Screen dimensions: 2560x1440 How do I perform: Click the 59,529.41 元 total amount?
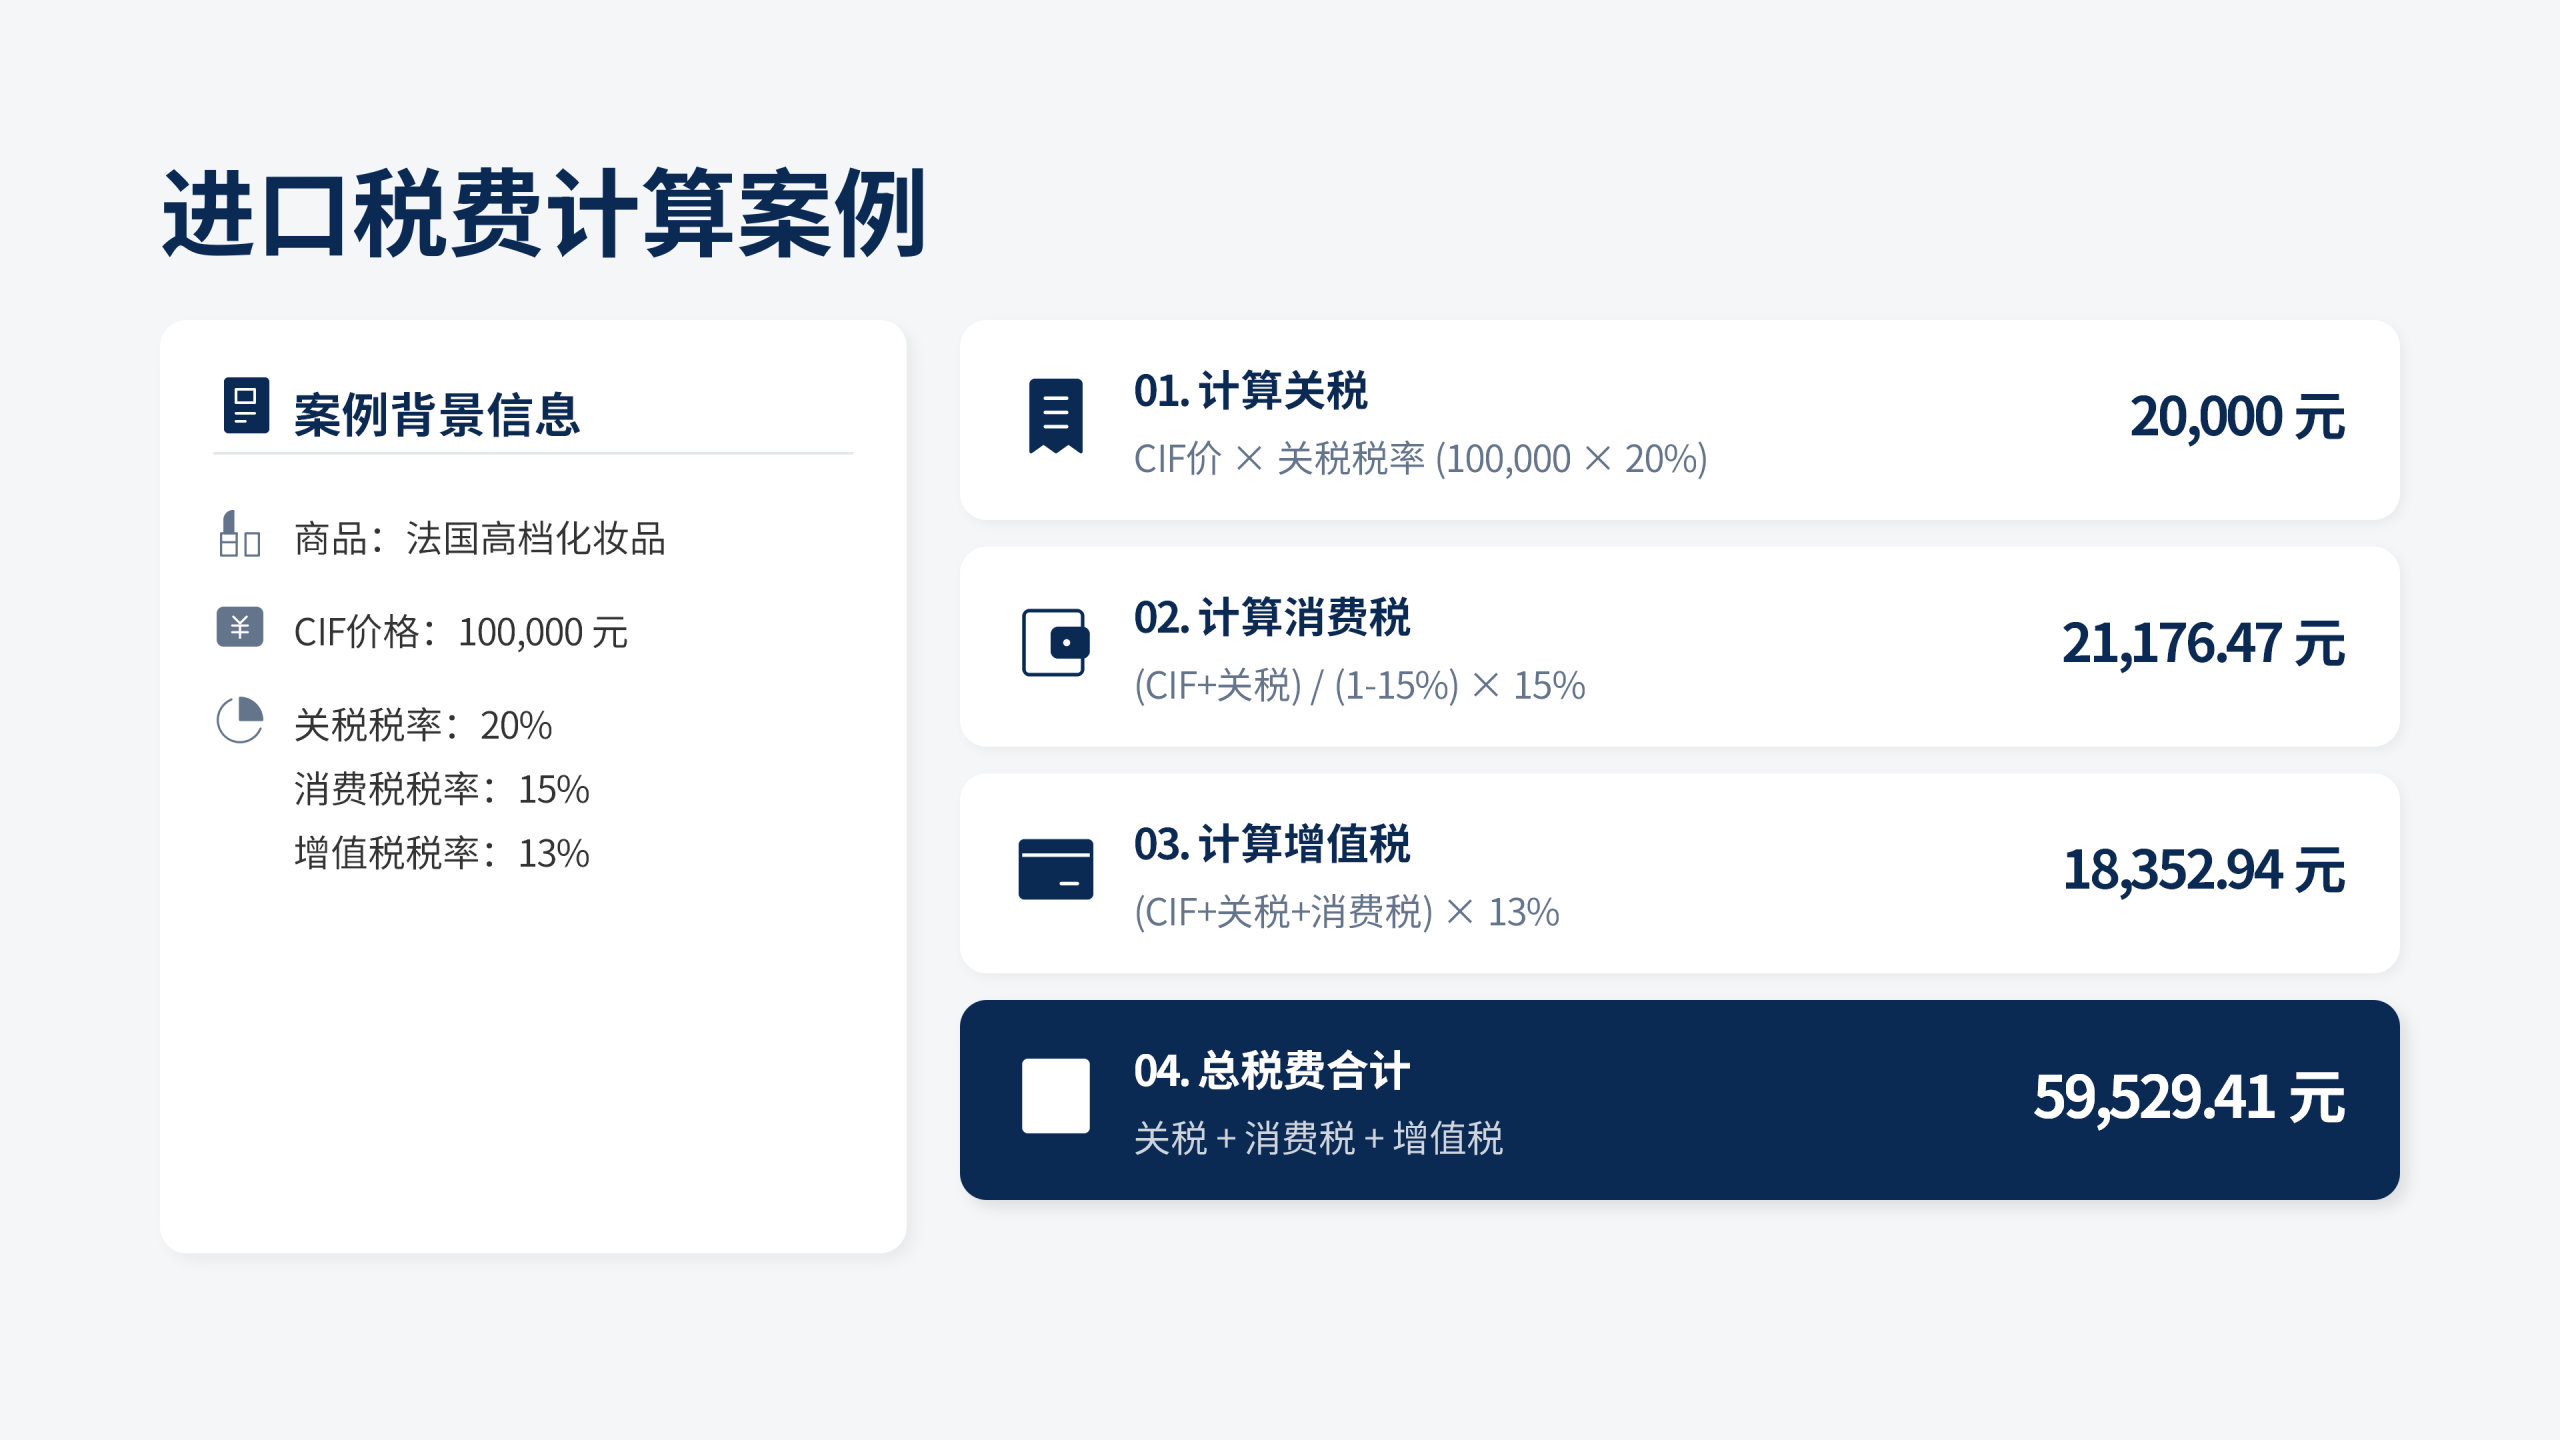(2188, 1097)
